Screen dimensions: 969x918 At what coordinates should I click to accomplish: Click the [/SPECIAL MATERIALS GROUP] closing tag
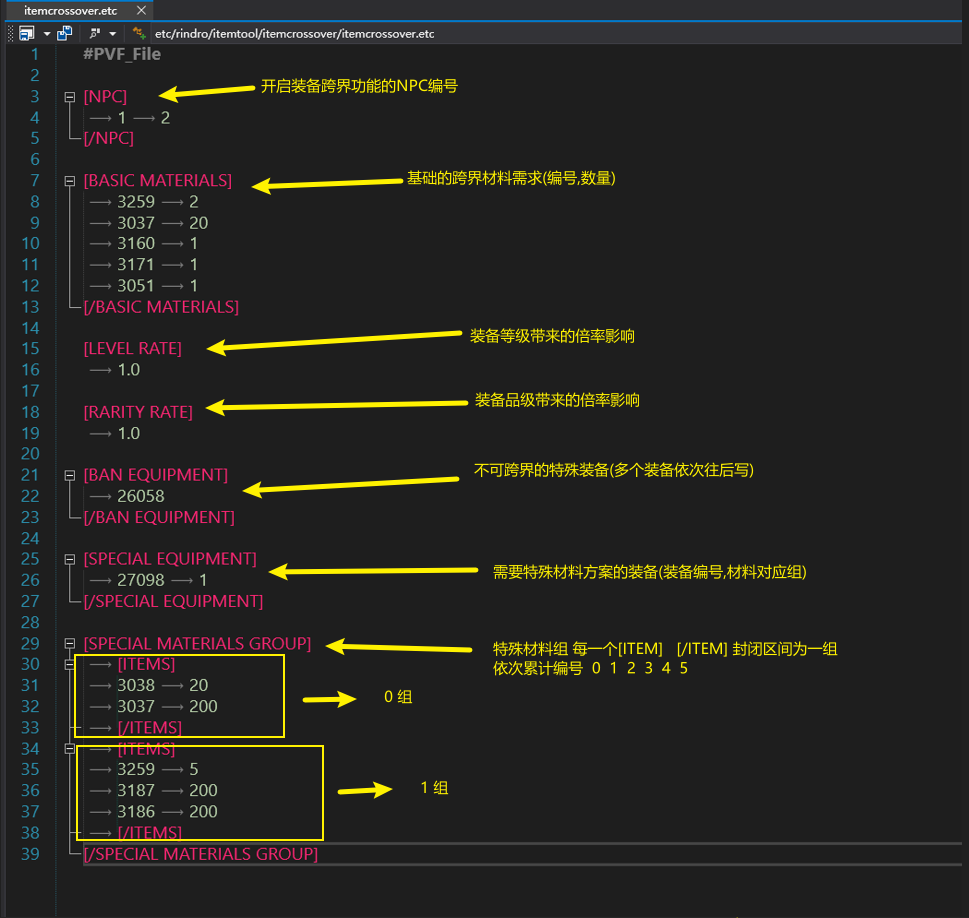pyautogui.click(x=200, y=854)
